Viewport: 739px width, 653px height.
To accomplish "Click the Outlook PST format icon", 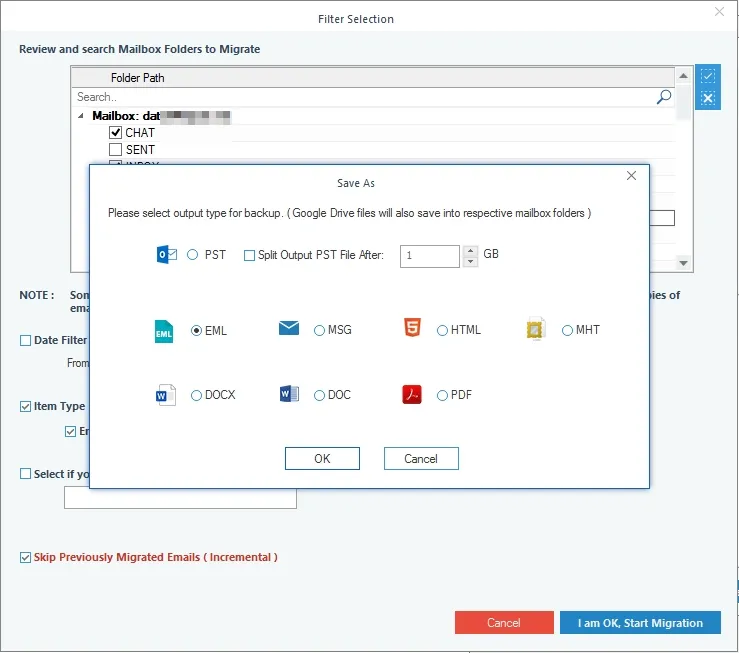I will [x=166, y=254].
